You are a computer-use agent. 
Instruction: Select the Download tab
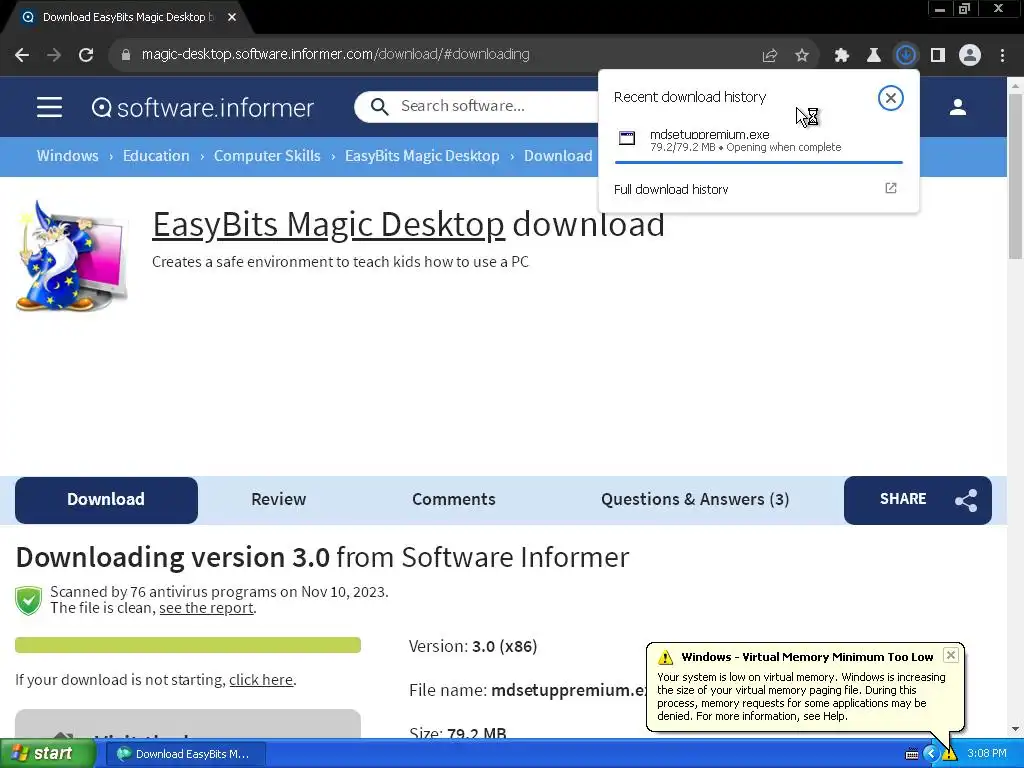(x=106, y=500)
